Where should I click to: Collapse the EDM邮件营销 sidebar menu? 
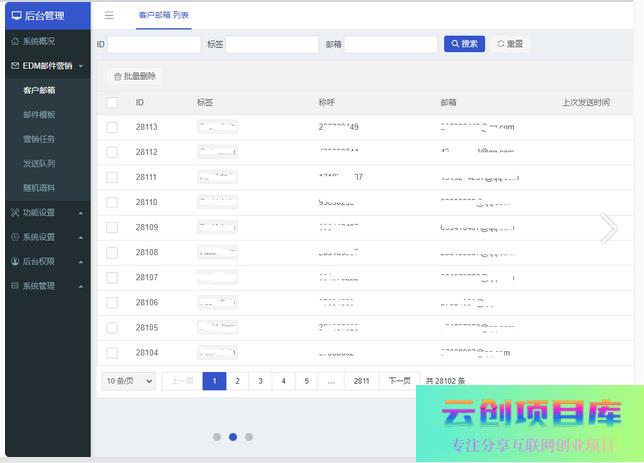(48, 66)
